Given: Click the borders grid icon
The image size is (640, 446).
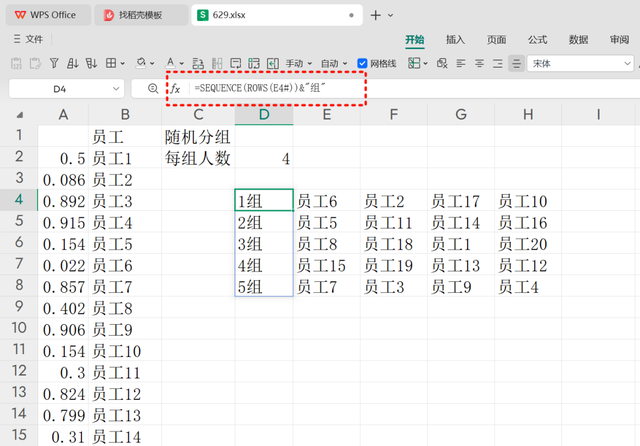Looking at the screenshot, I should 111,63.
